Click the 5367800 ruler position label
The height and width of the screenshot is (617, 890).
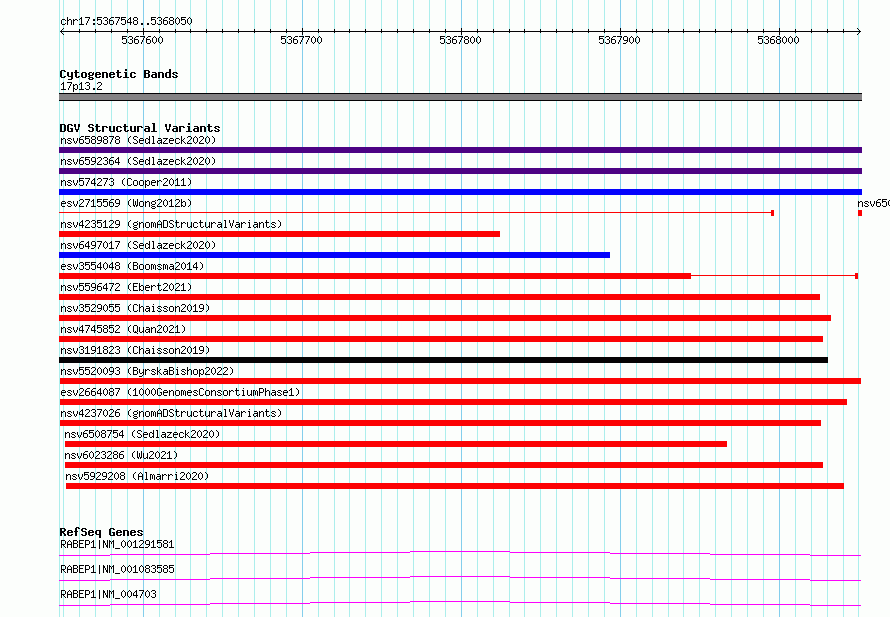click(460, 40)
